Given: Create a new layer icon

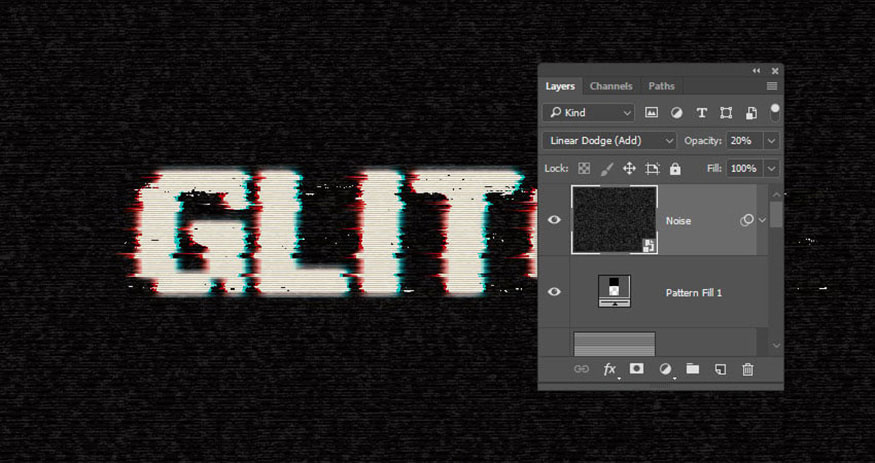Looking at the screenshot, I should click(720, 369).
